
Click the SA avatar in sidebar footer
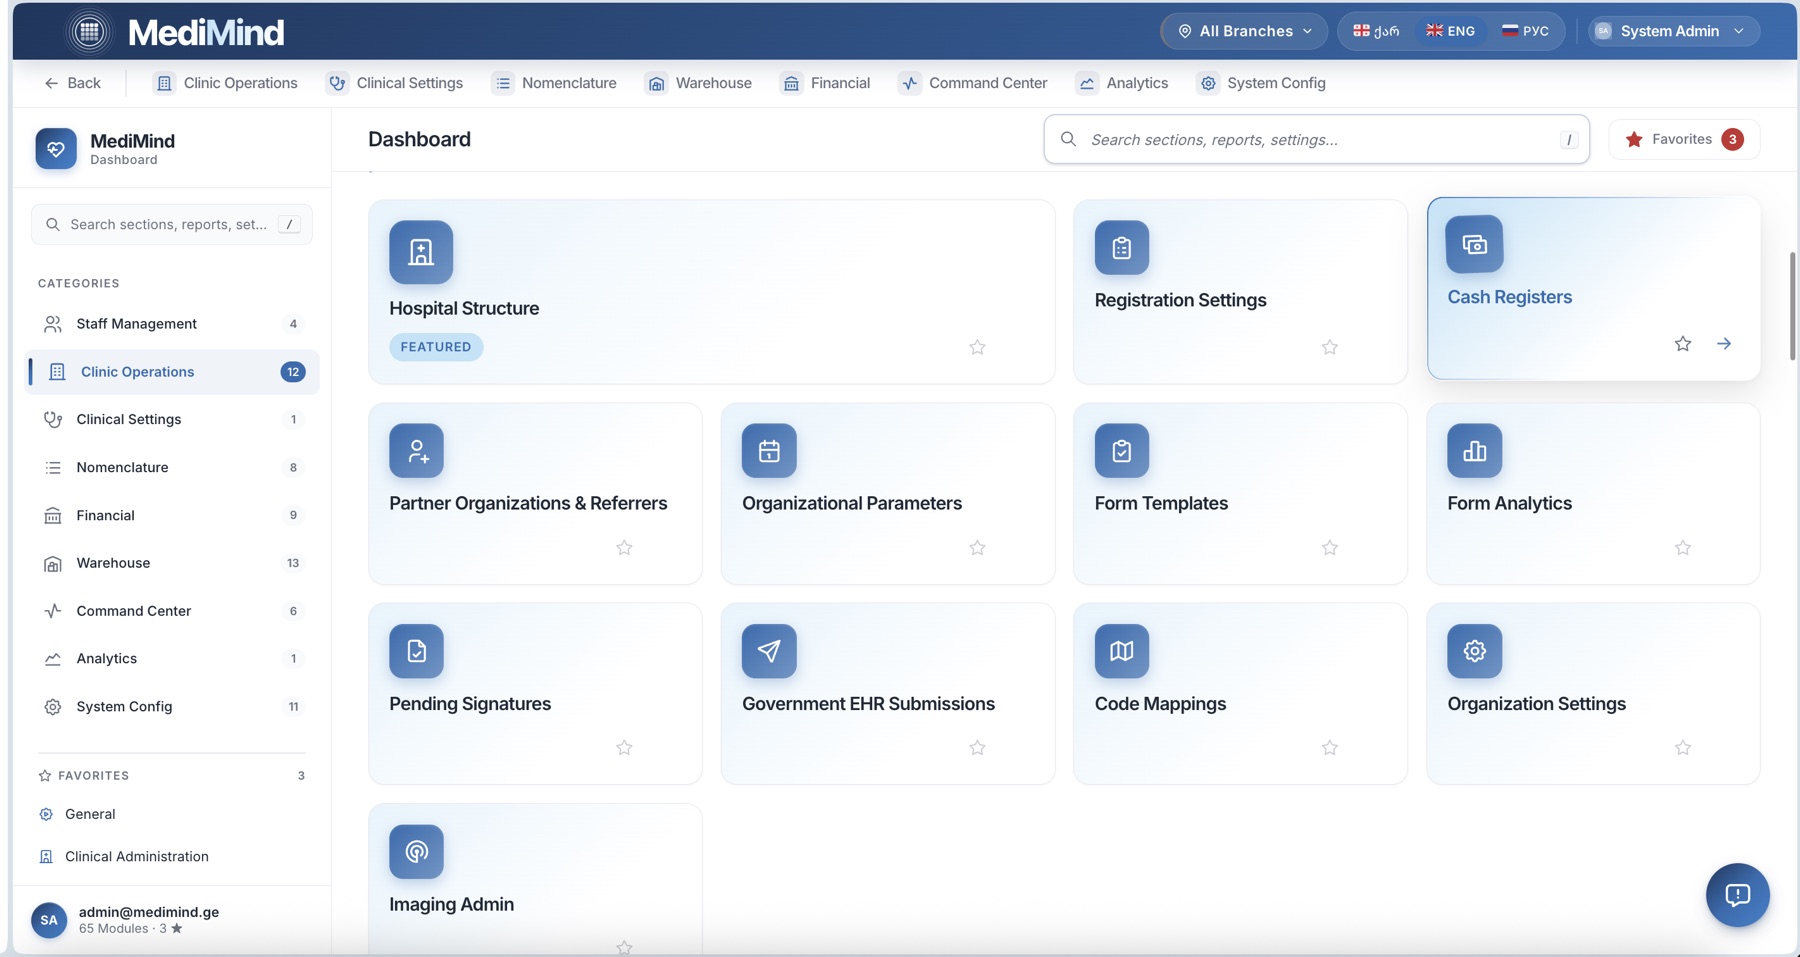click(x=49, y=920)
